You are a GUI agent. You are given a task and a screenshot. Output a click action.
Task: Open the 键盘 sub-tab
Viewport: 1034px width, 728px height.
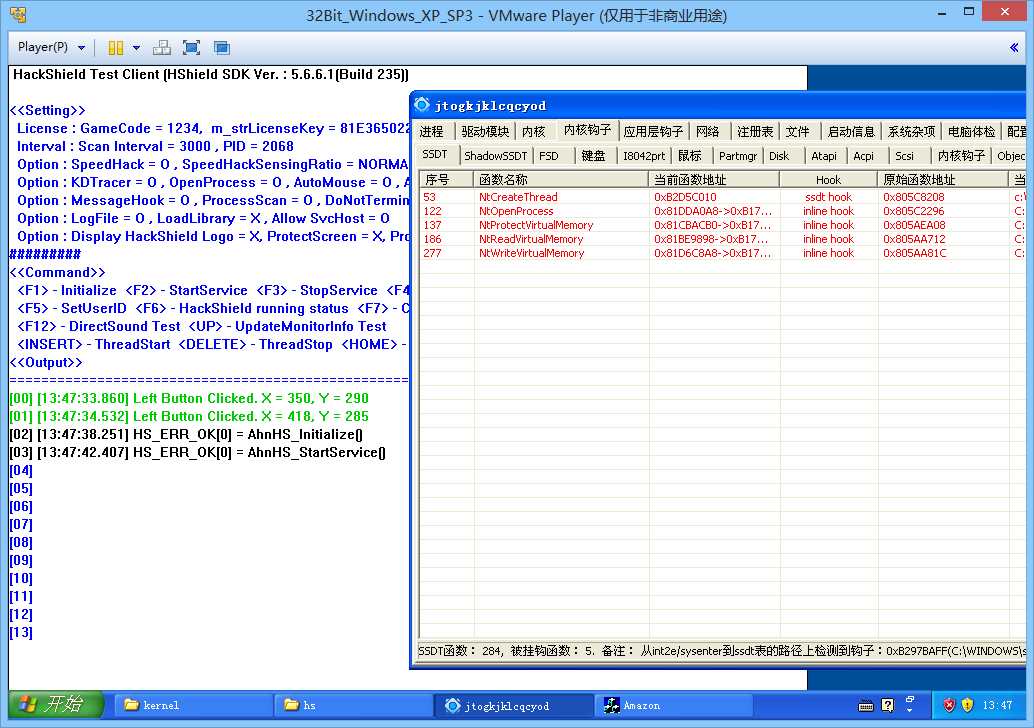click(x=593, y=156)
